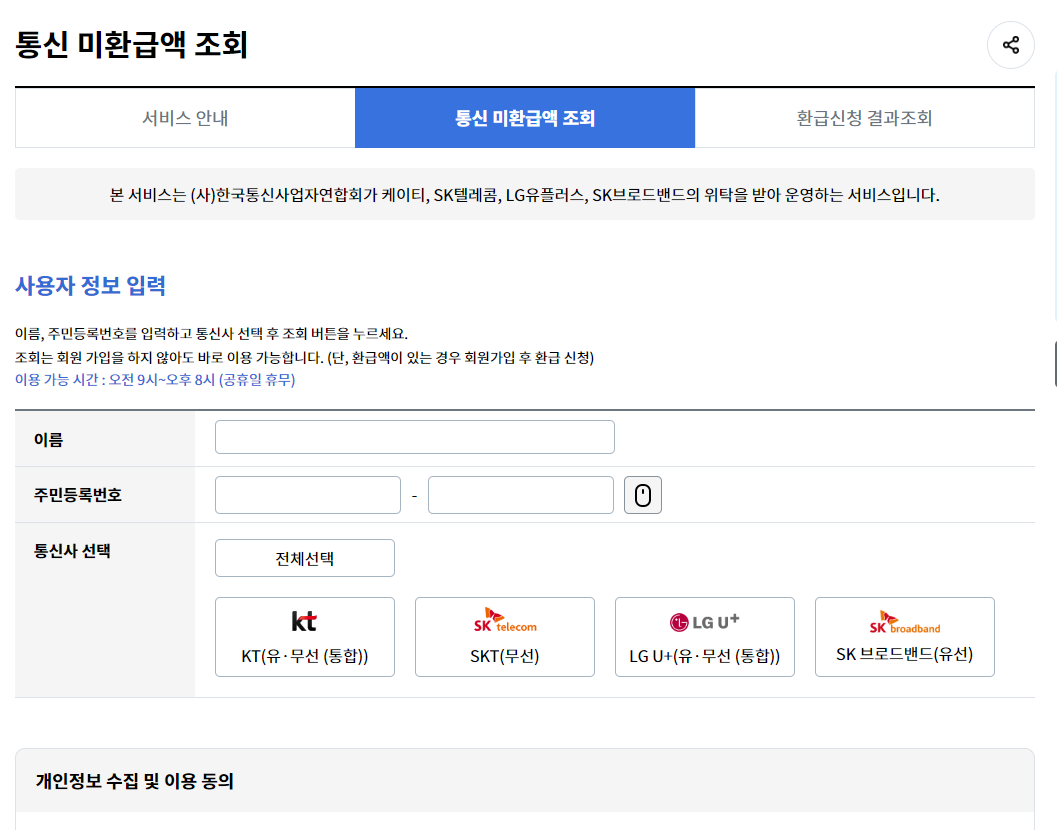
Task: Focus the second 주민등록번호 input box
Action: coord(521,495)
